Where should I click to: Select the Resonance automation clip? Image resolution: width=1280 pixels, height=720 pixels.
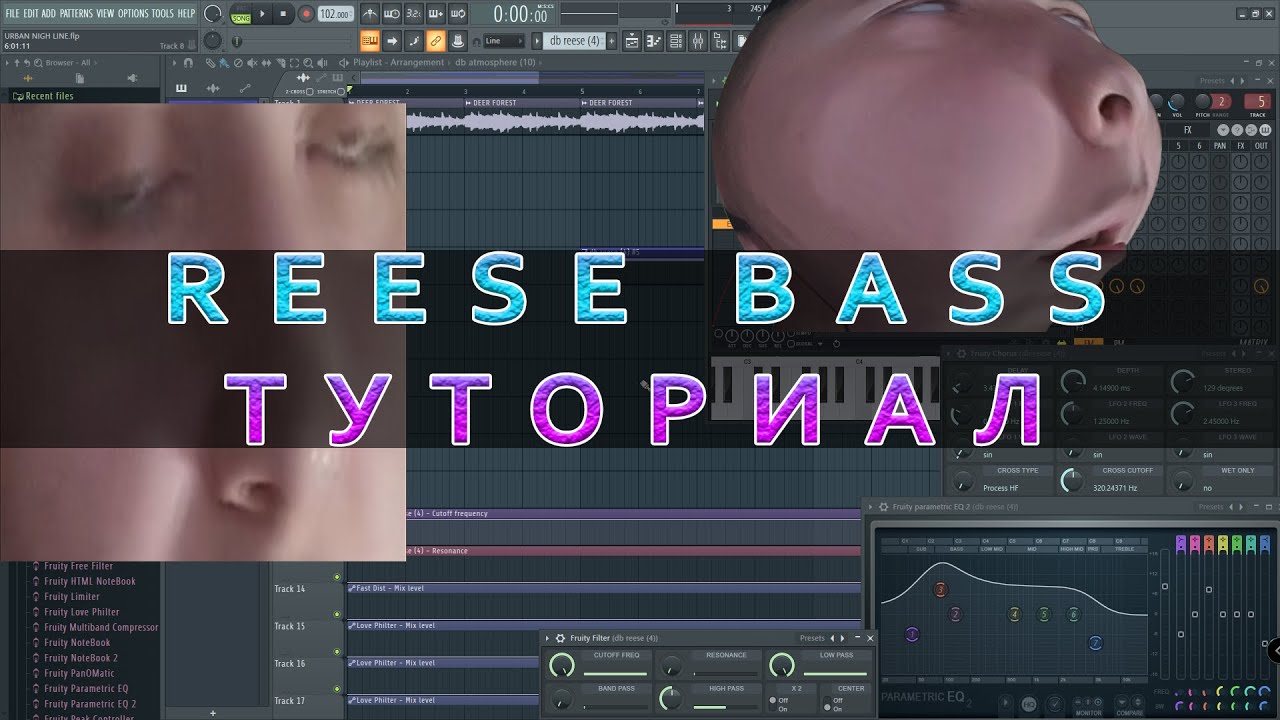633,551
